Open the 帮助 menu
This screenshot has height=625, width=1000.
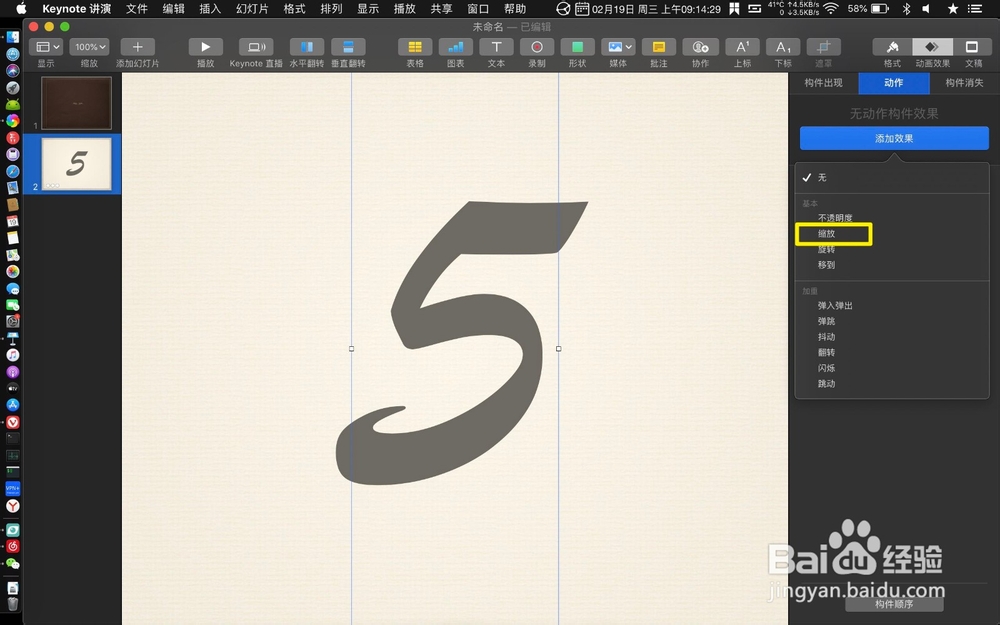click(515, 9)
